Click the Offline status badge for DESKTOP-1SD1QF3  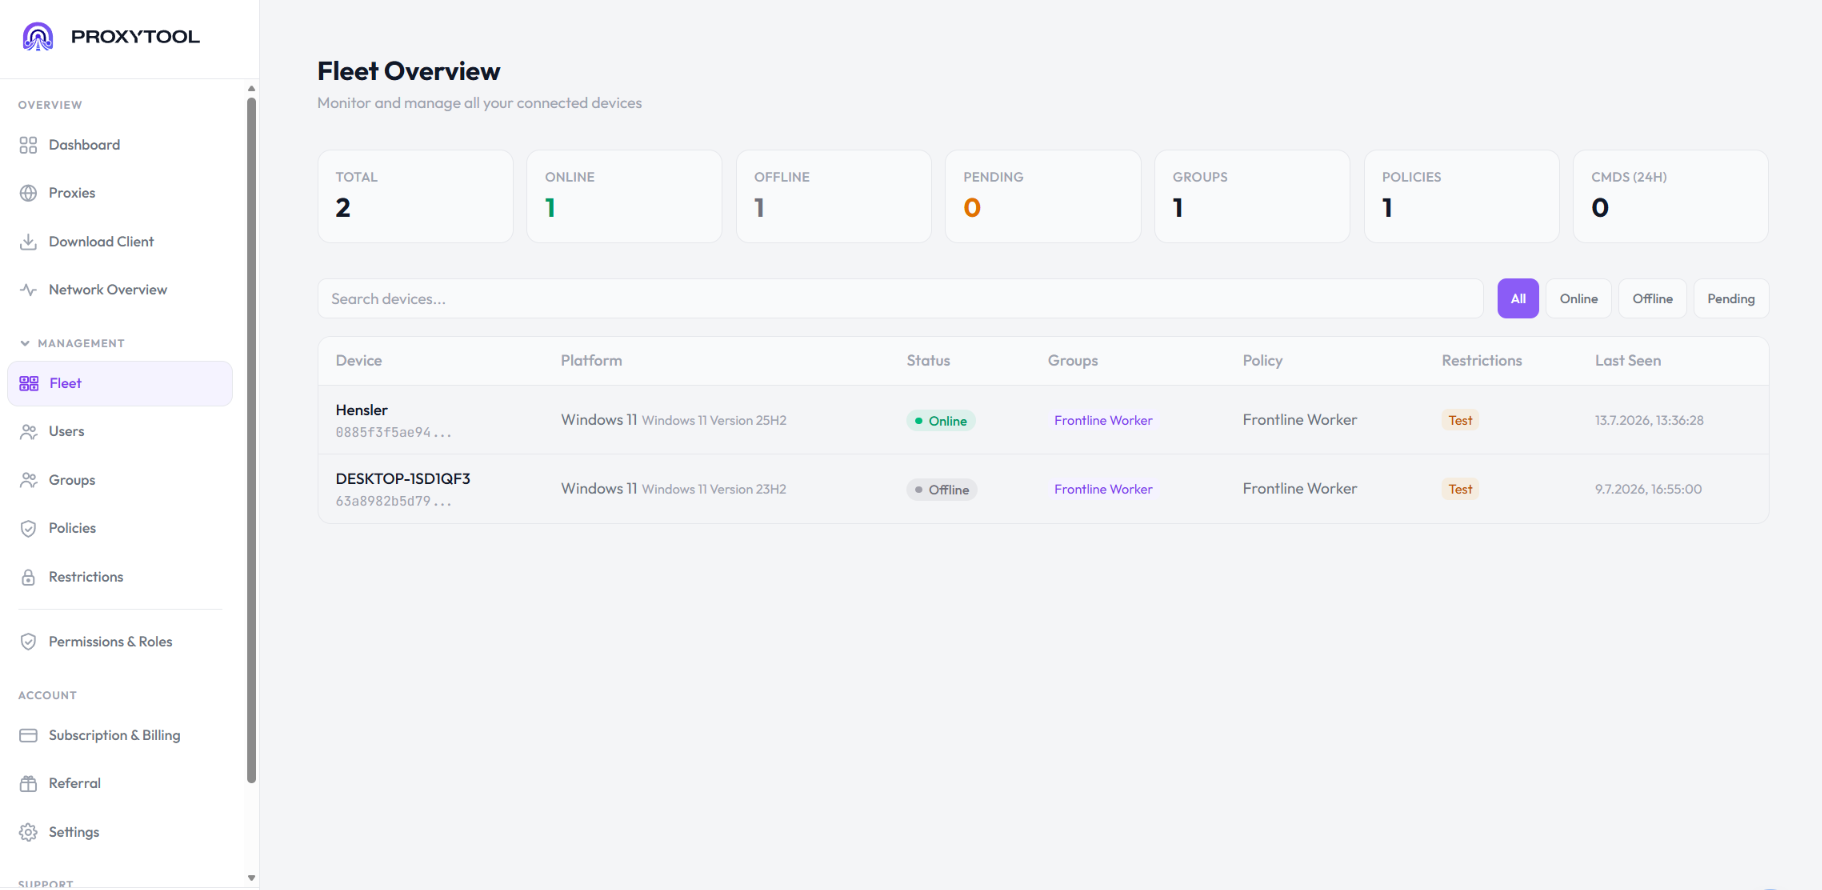click(x=942, y=490)
